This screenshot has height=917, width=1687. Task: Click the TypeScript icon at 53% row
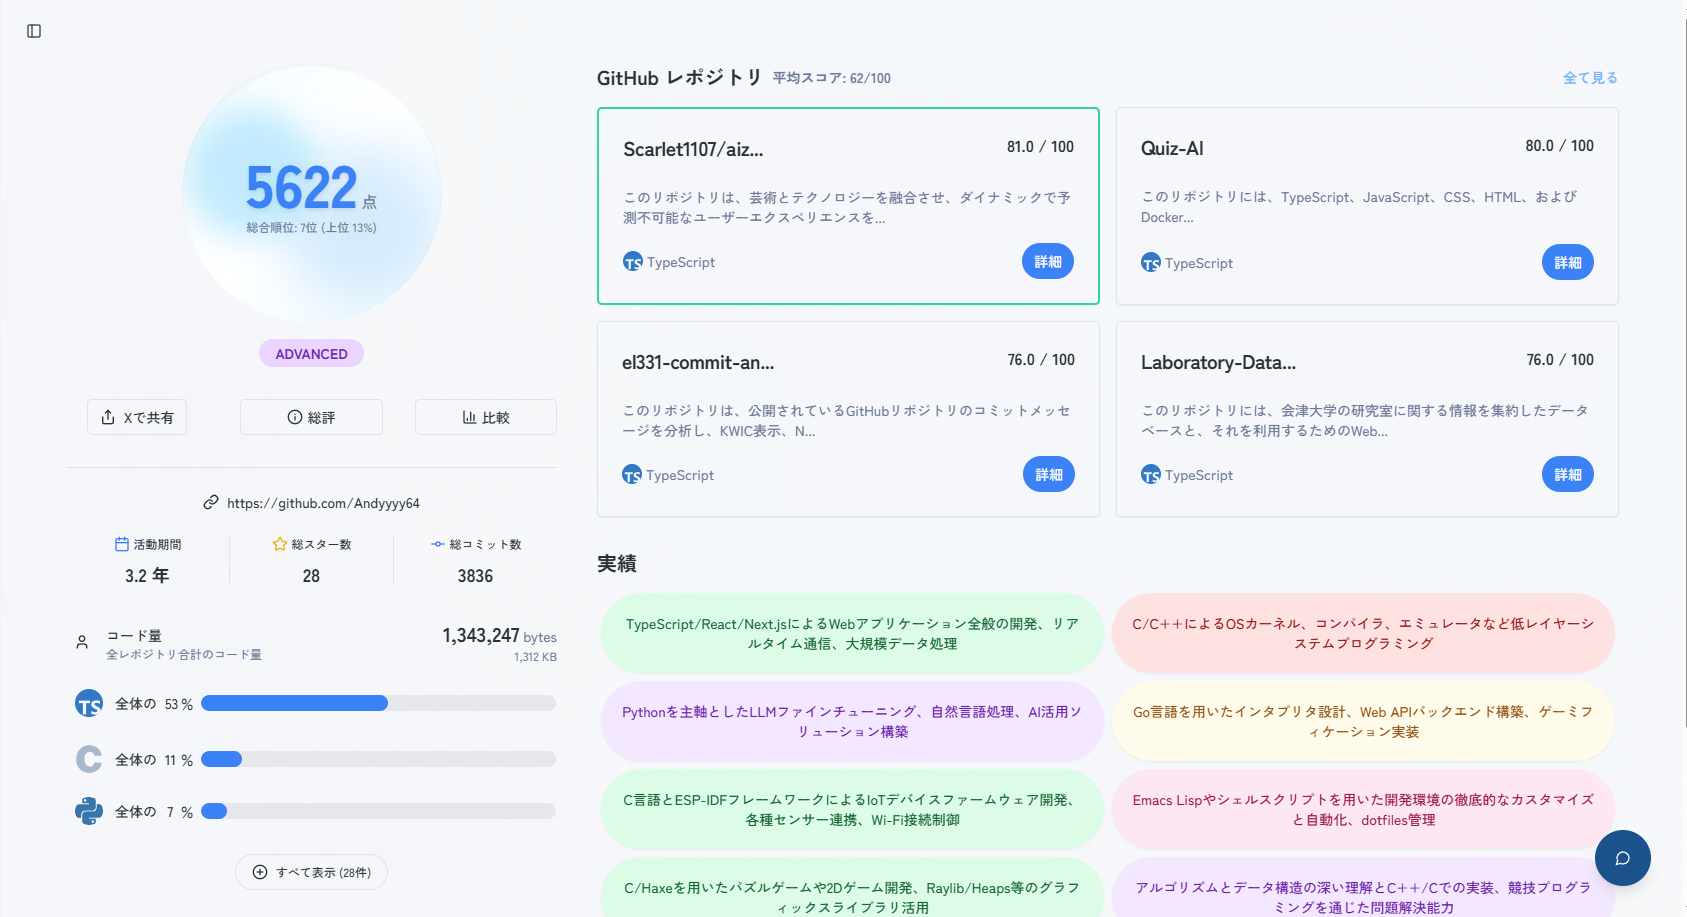tap(89, 704)
